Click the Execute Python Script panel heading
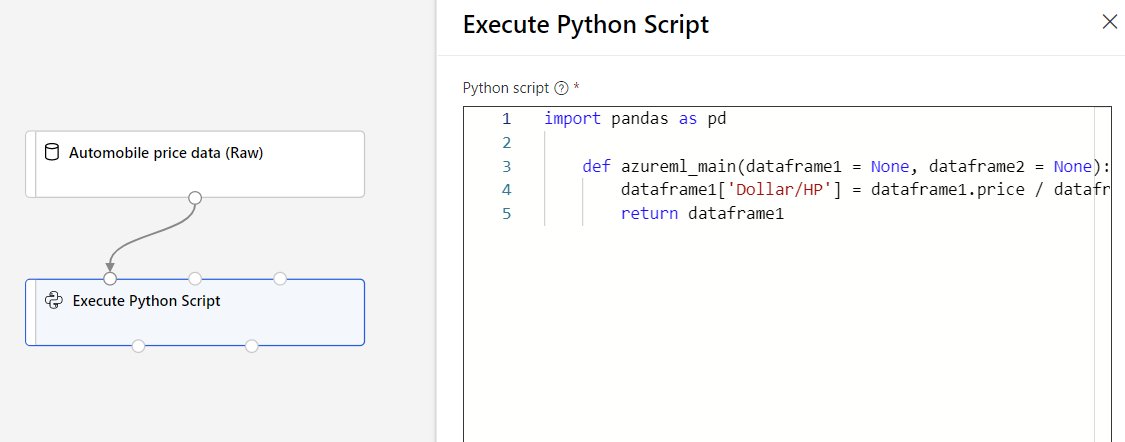 tap(586, 25)
